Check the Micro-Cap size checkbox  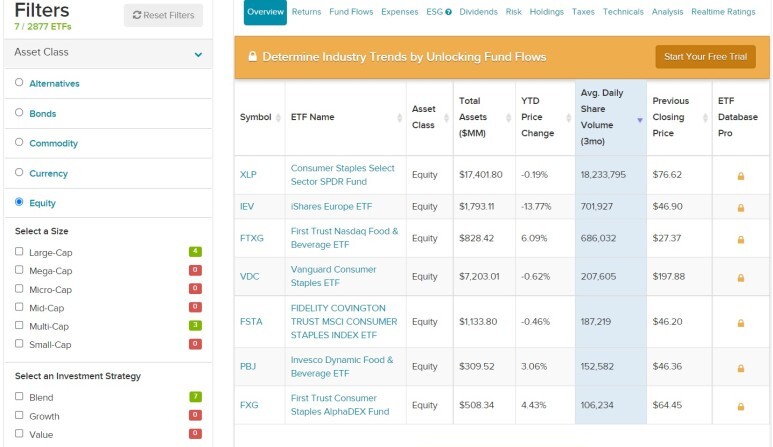point(19,288)
